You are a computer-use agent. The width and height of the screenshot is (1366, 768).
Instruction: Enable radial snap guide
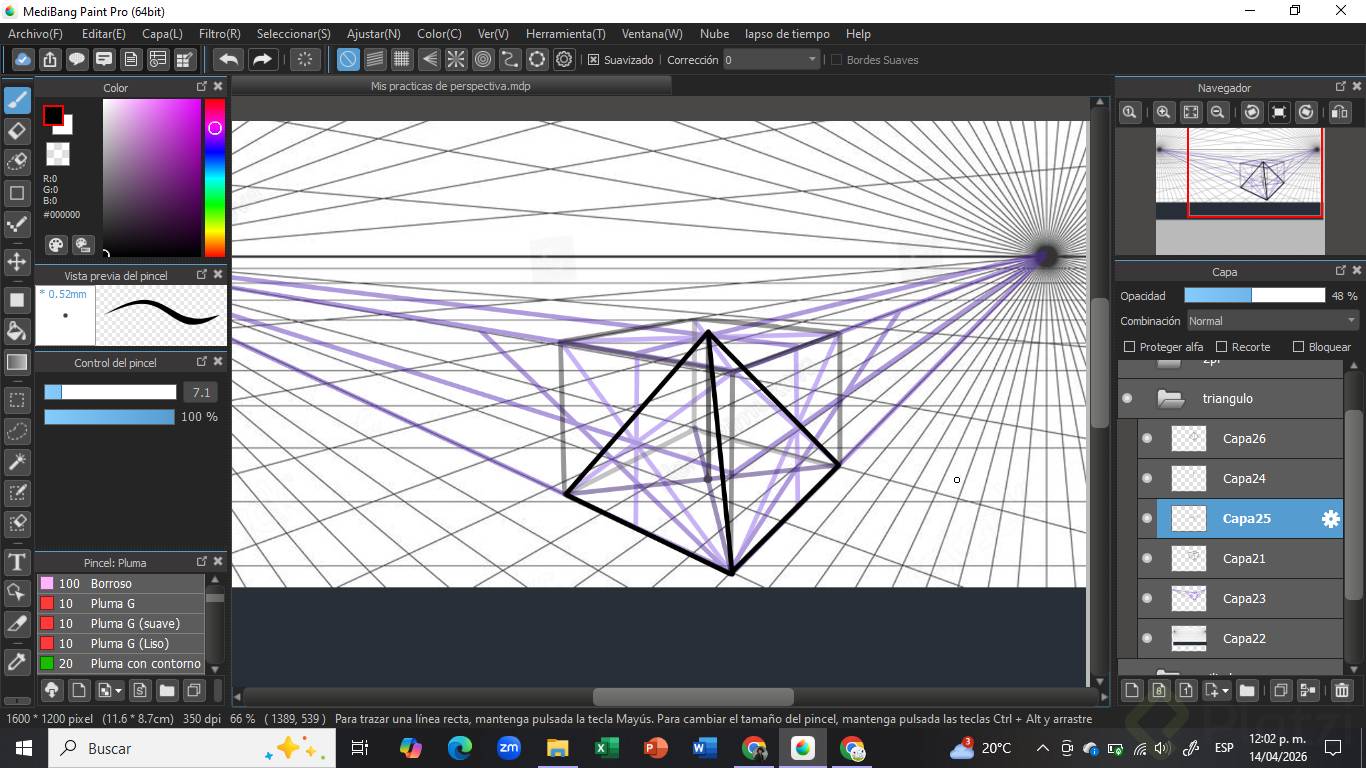(x=456, y=60)
